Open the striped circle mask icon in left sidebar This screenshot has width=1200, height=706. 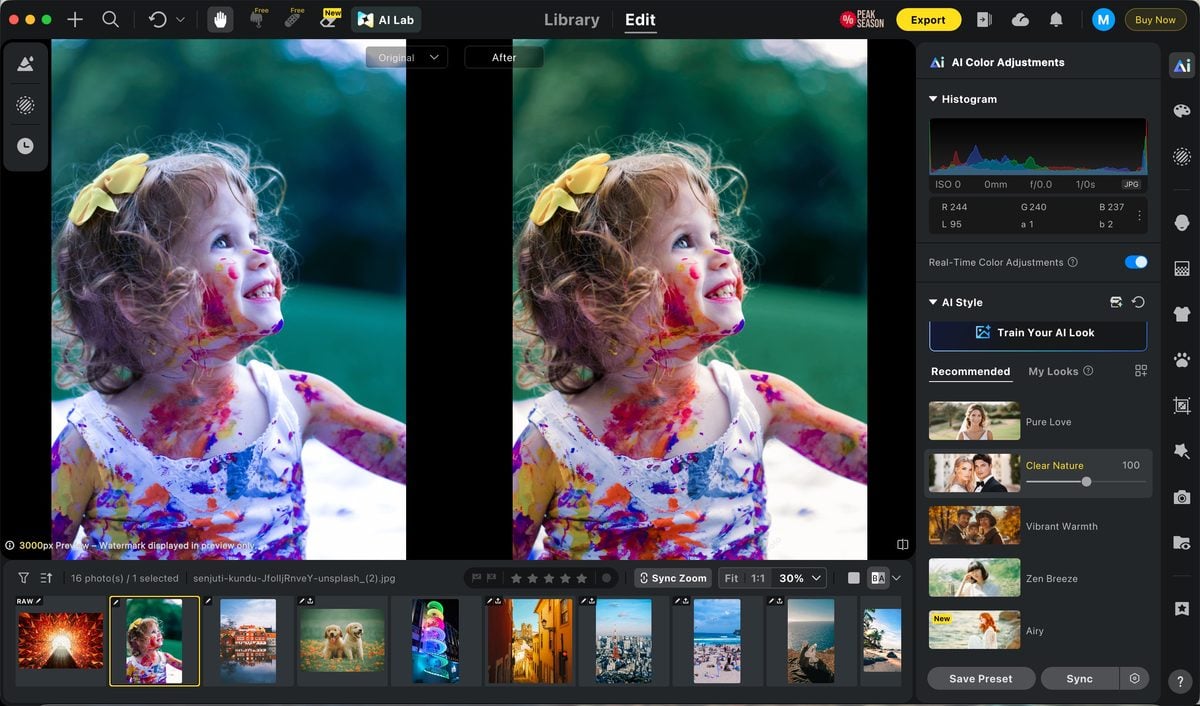(x=25, y=105)
